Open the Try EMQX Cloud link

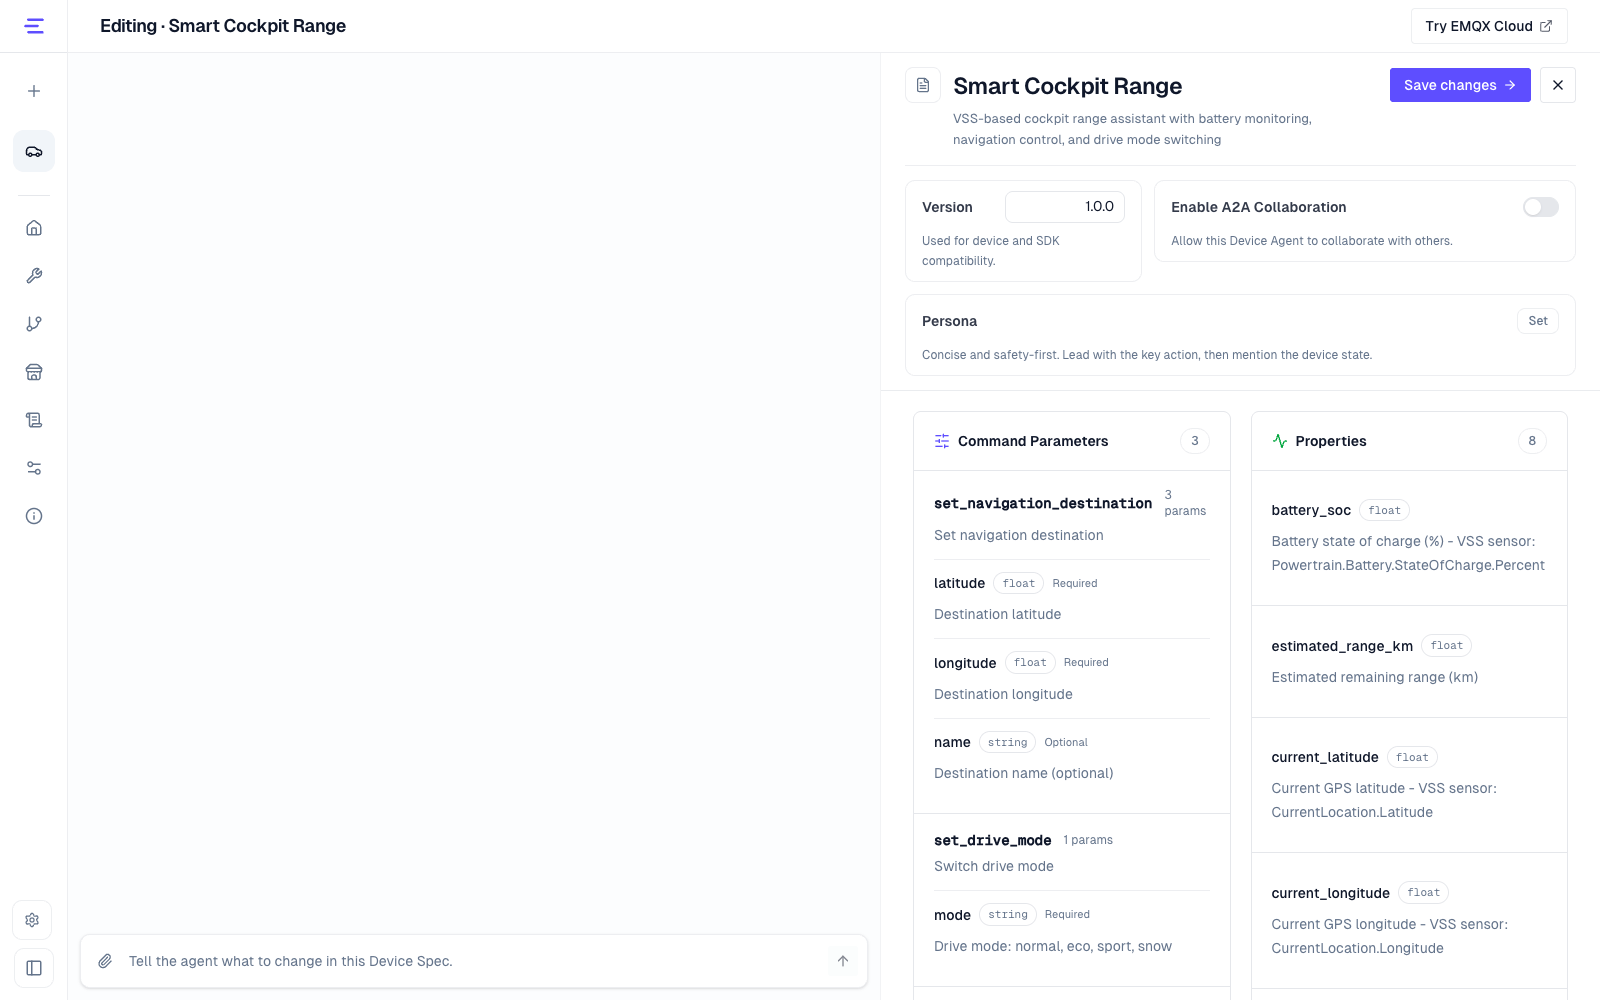click(x=1489, y=26)
